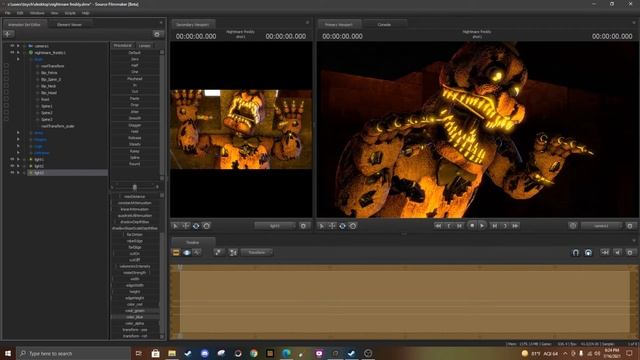
Task: Apply the Zero preset
Action: point(135,59)
